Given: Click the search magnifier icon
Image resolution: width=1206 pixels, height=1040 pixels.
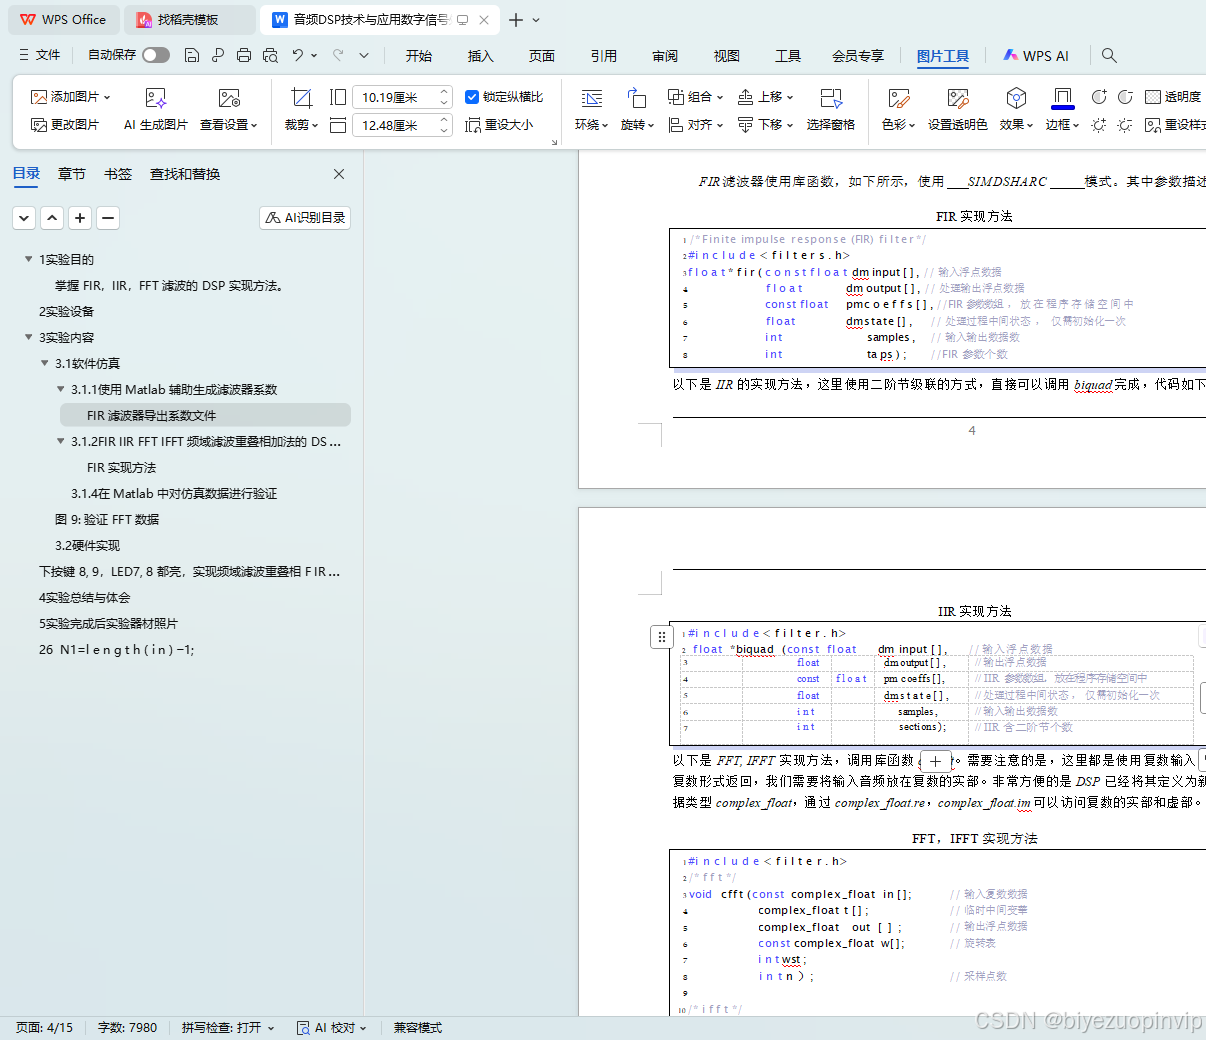Looking at the screenshot, I should [x=1109, y=55].
